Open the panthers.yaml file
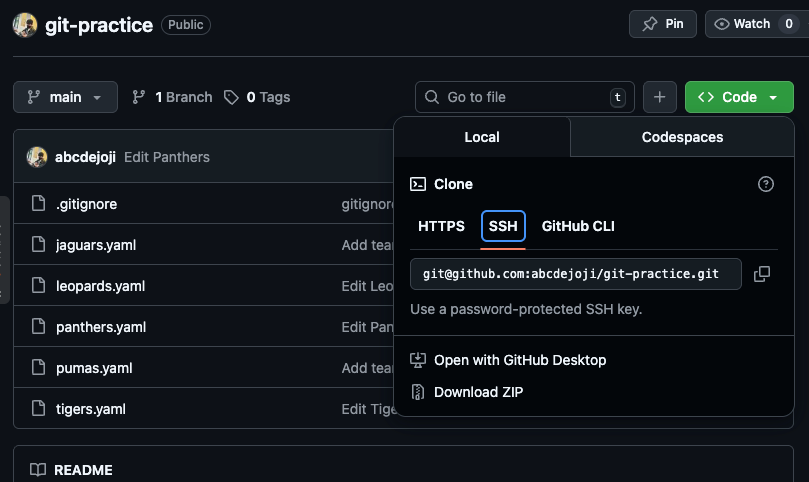809x482 pixels. click(101, 327)
